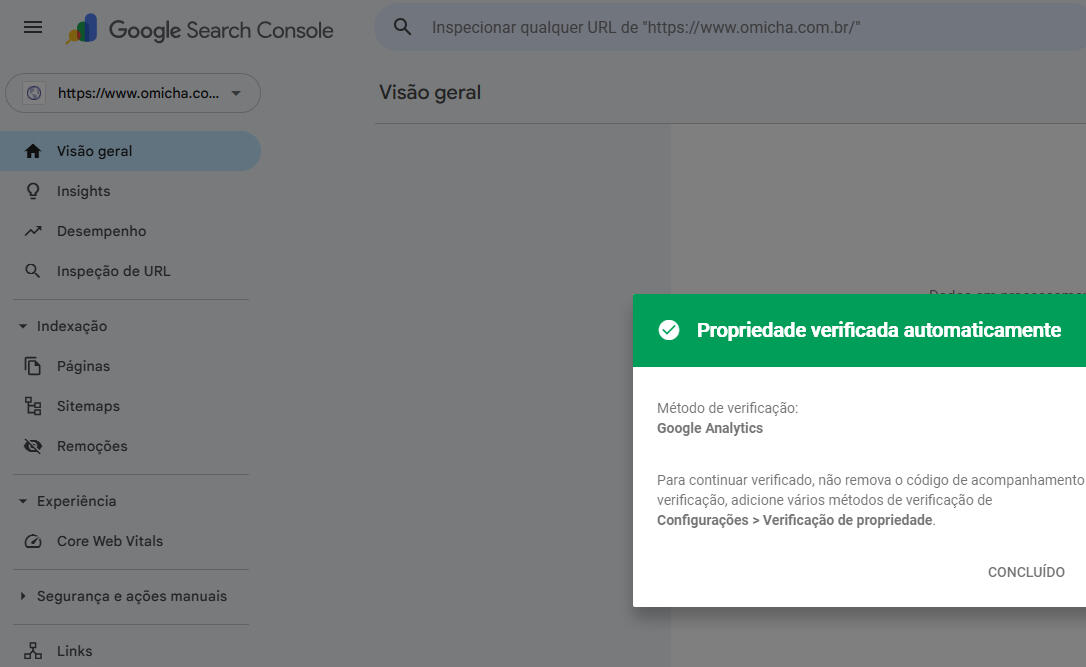Expand the Segurança e ações manuais section

coord(22,596)
